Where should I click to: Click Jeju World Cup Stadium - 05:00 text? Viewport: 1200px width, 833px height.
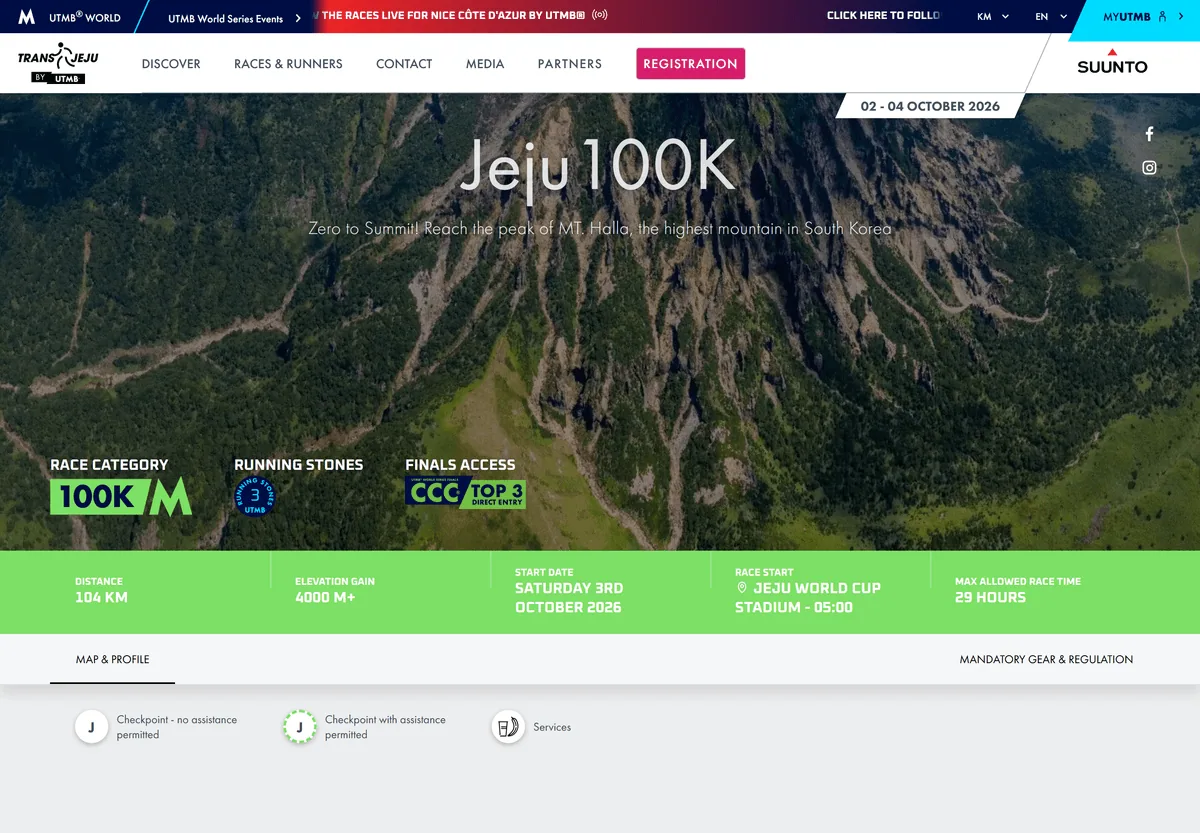click(x=808, y=598)
